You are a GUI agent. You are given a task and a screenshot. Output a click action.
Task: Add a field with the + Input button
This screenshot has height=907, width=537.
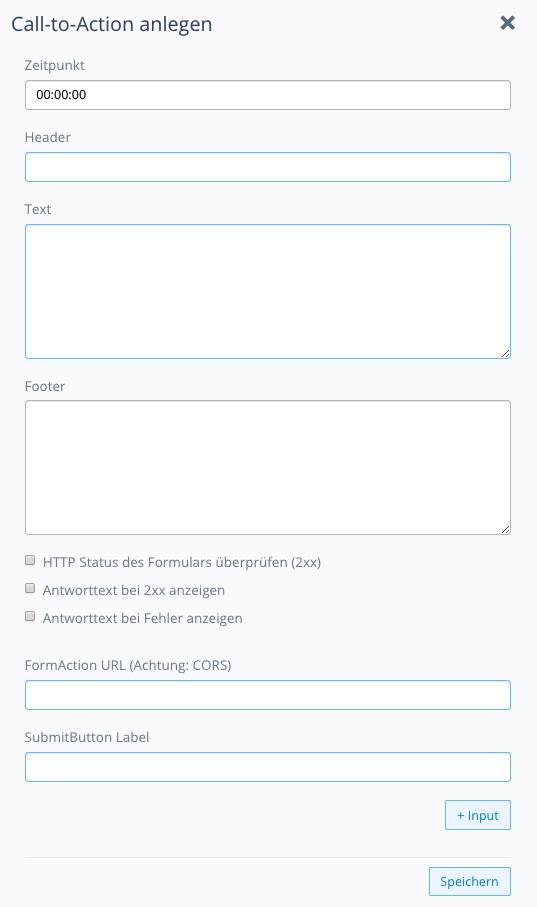click(x=478, y=815)
